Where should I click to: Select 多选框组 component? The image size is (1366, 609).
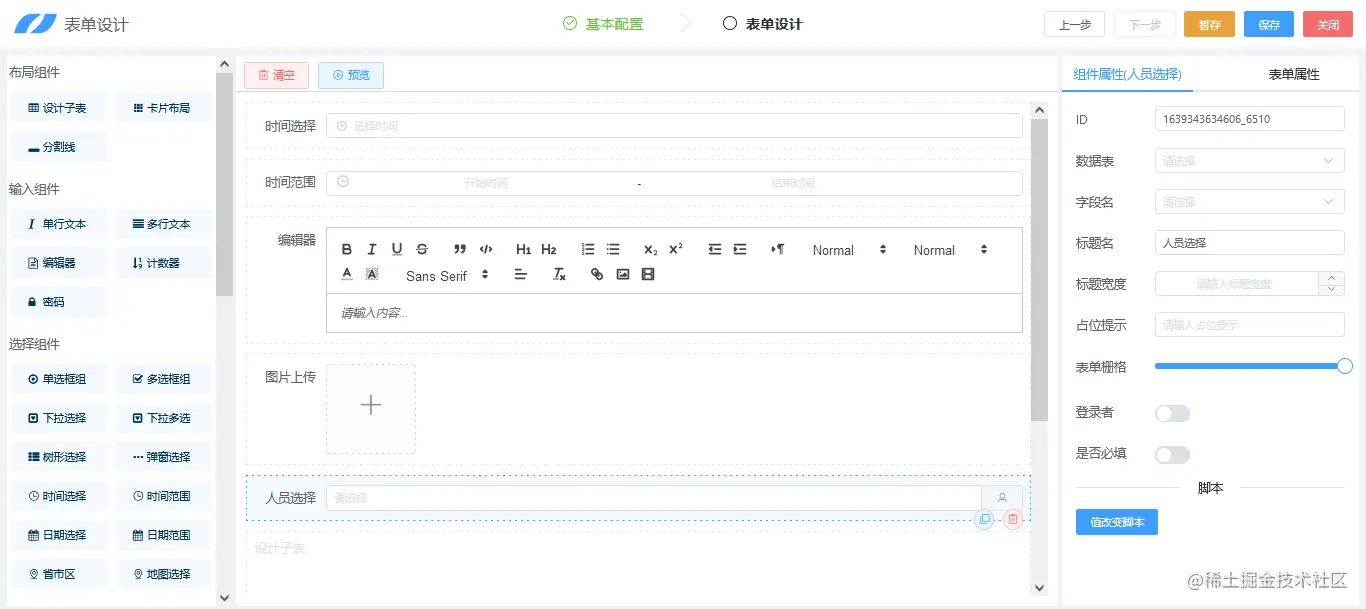tap(162, 379)
